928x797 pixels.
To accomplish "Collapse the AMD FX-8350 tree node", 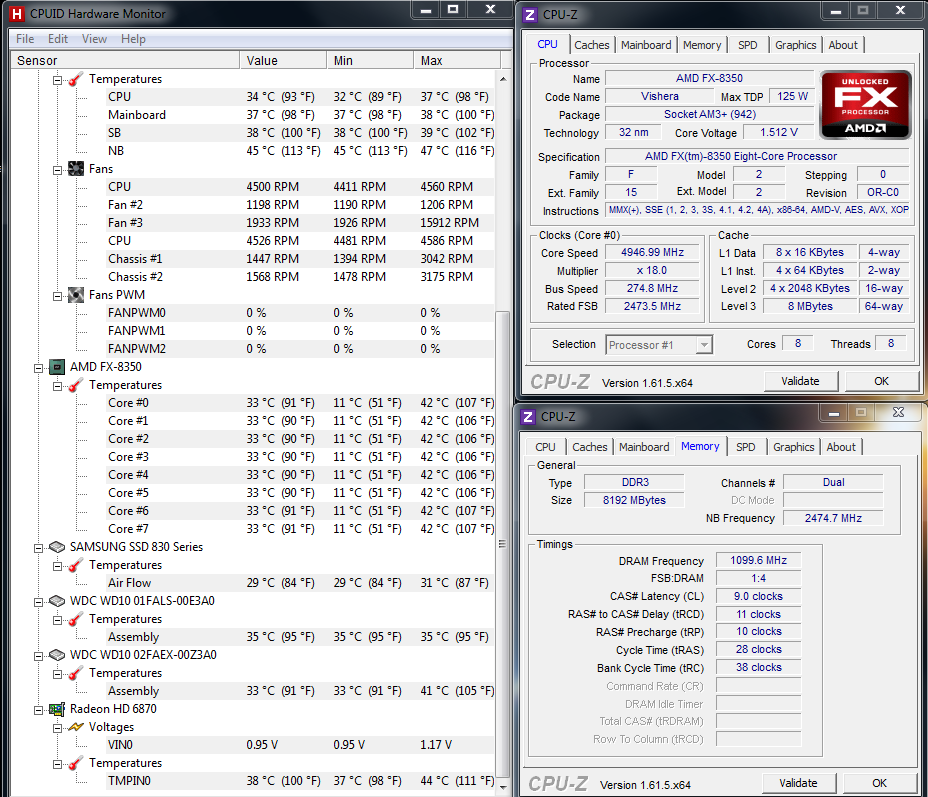I will 38,368.
